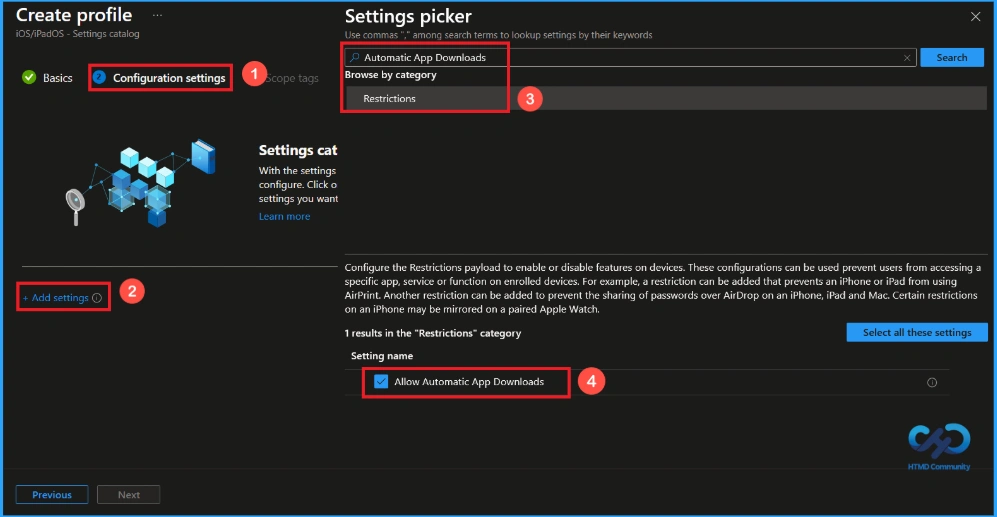Open the info icon beside Add settings
This screenshot has height=517, width=997.
point(97,298)
